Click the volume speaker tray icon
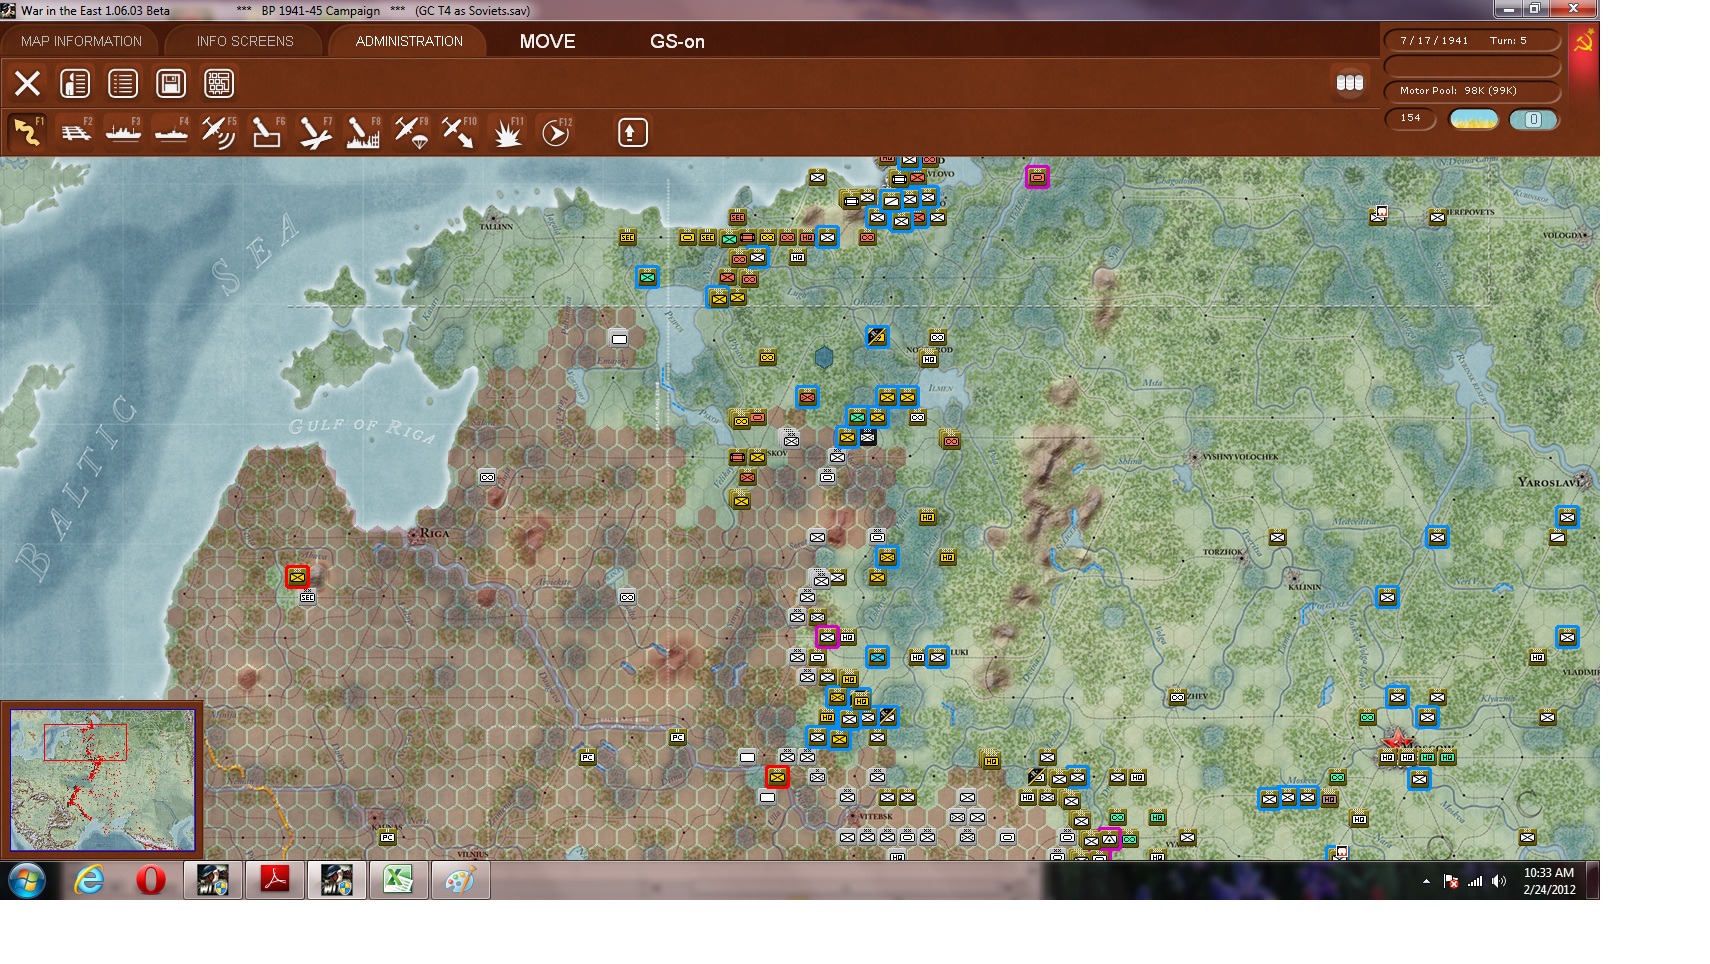This screenshot has width=1710, height=964. click(1498, 881)
